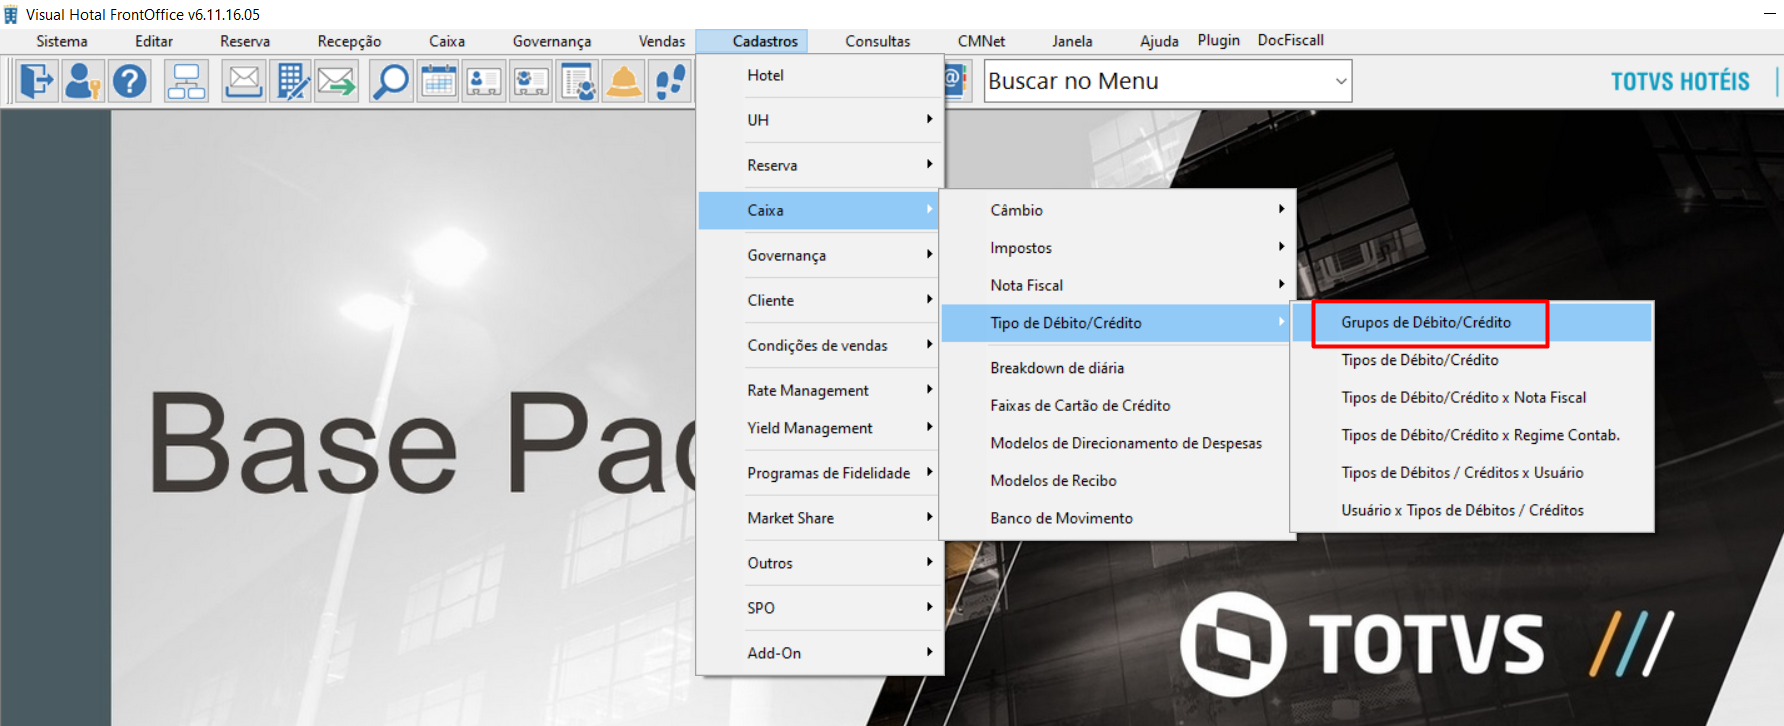
Task: Select Usuário x Tipos de Débitos / Créditos
Action: 1472,510
